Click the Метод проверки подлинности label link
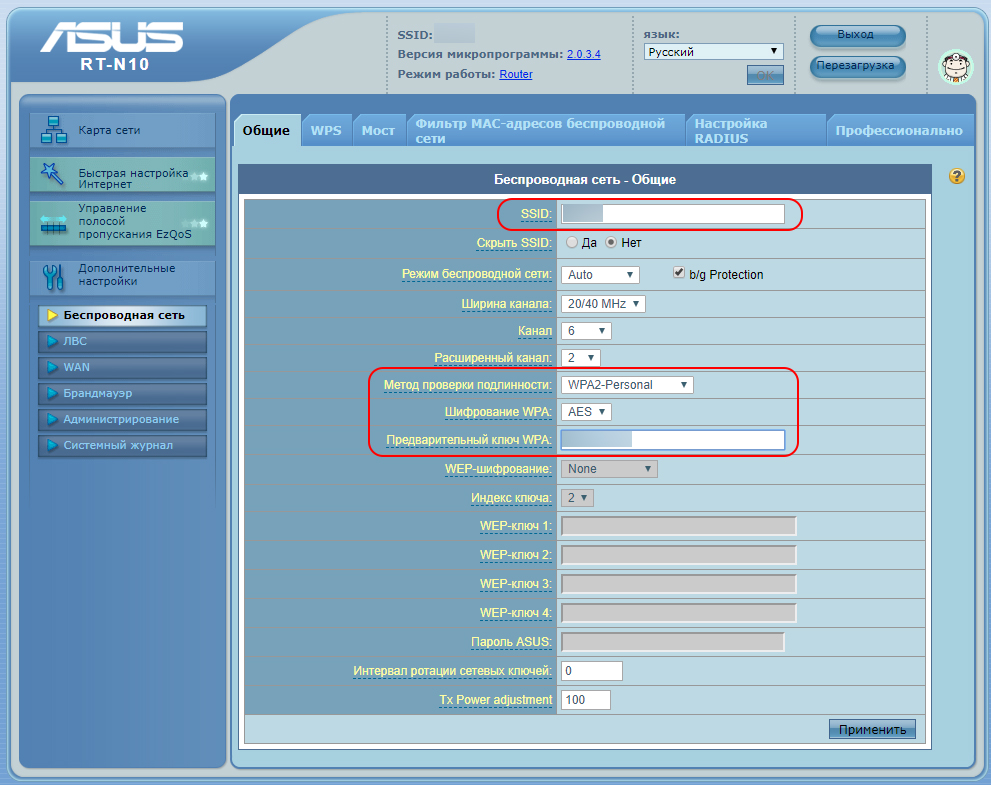This screenshot has width=991, height=785. pyautogui.click(x=468, y=385)
